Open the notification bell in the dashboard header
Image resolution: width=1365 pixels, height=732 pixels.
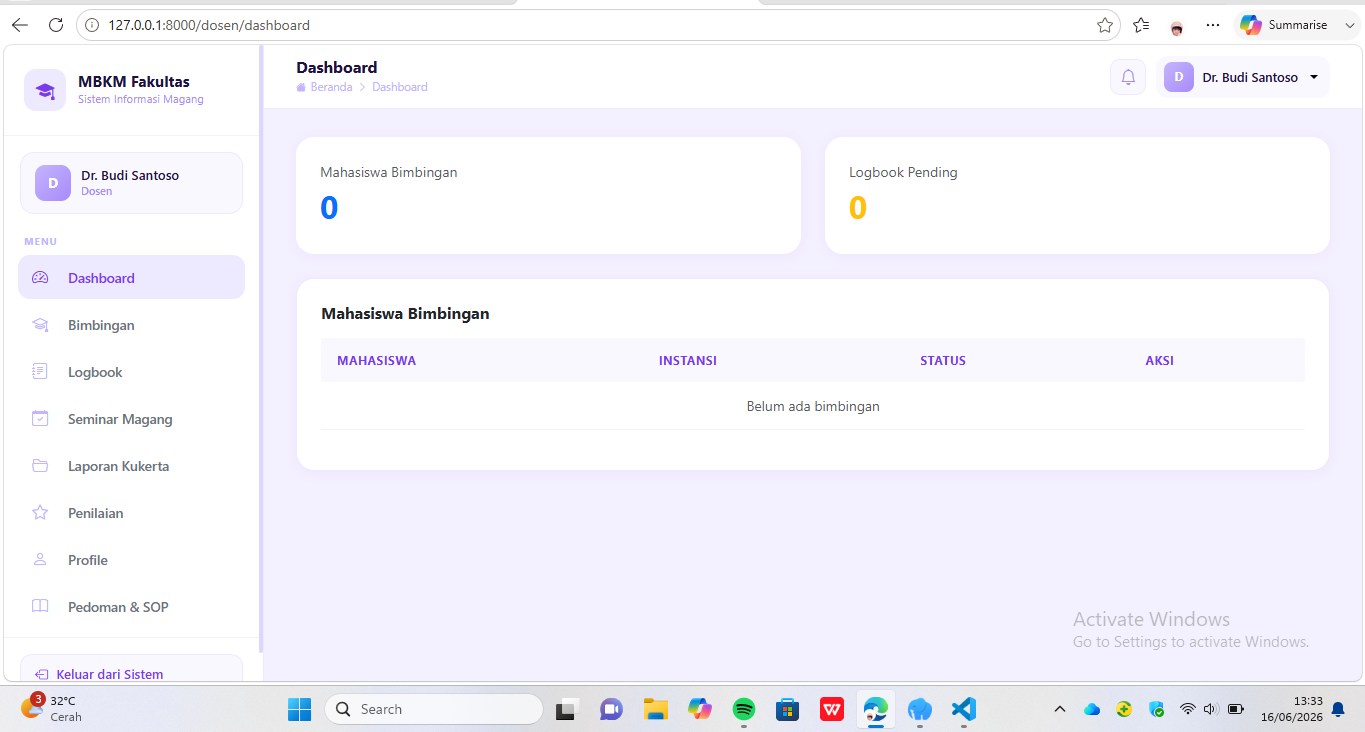[x=1128, y=77]
